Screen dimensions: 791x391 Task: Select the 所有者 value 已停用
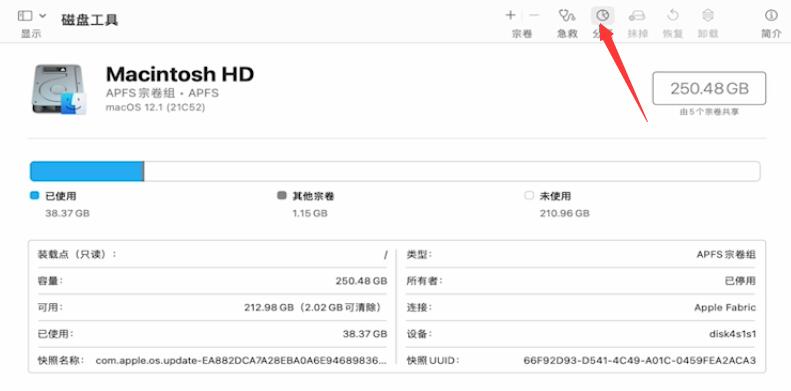(x=740, y=281)
